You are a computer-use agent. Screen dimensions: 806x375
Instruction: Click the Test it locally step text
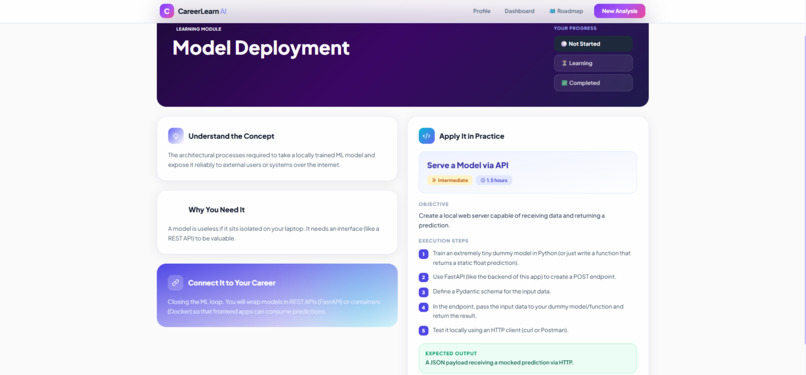pos(500,330)
